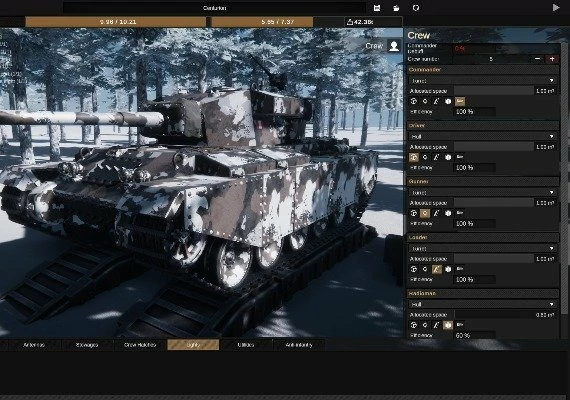The image size is (570, 400).
Task: Click the Driver 100 % efficiency field
Action: [474, 168]
